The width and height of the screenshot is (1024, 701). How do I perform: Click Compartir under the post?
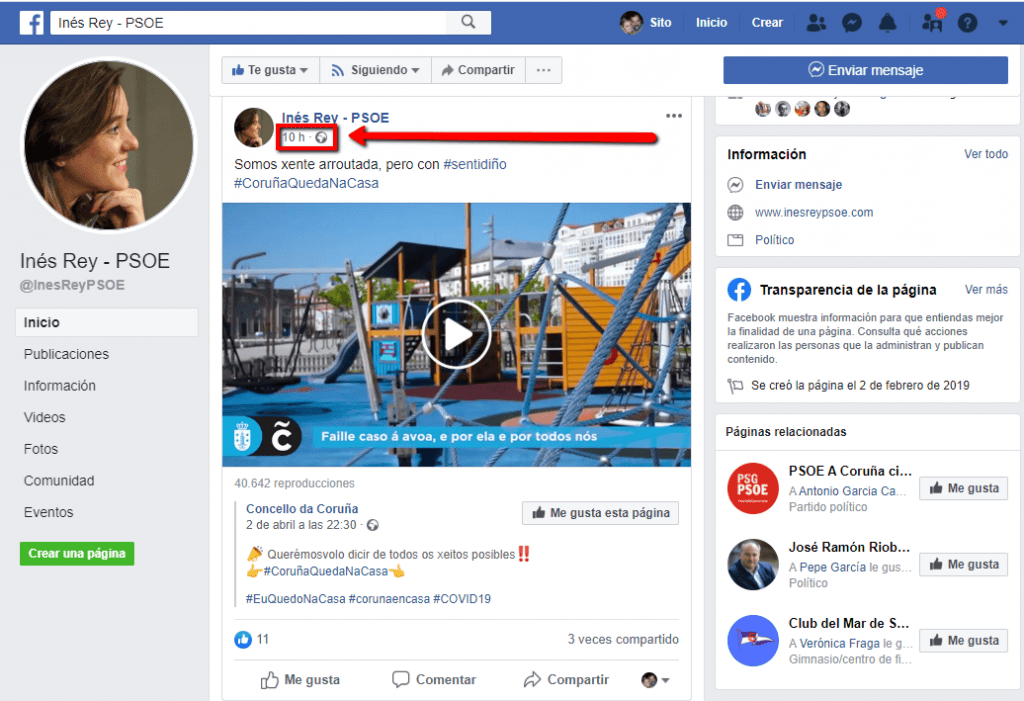click(x=566, y=679)
